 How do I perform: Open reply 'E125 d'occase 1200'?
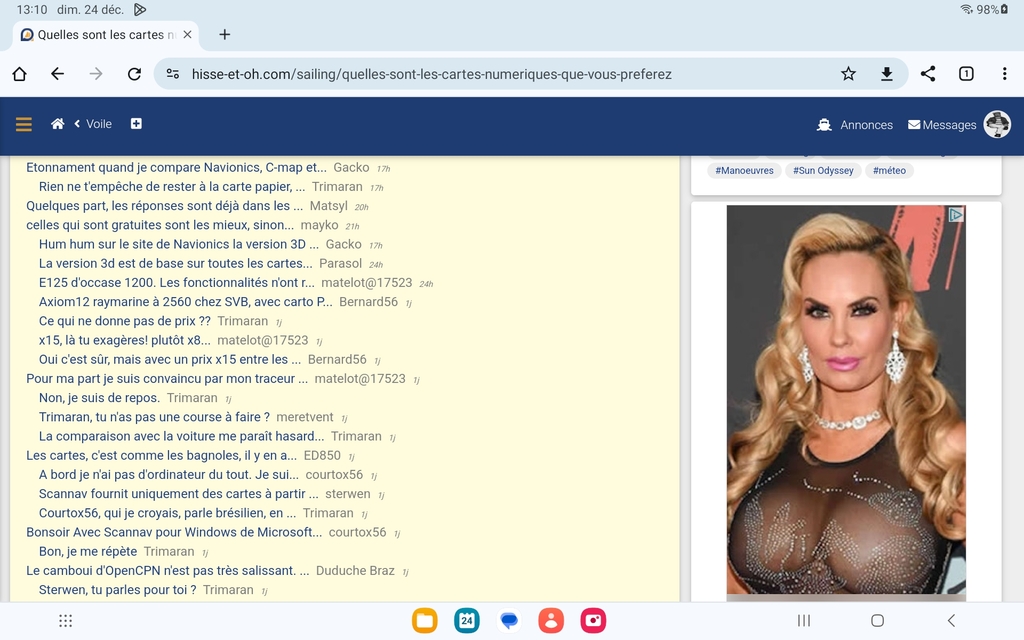click(x=176, y=283)
